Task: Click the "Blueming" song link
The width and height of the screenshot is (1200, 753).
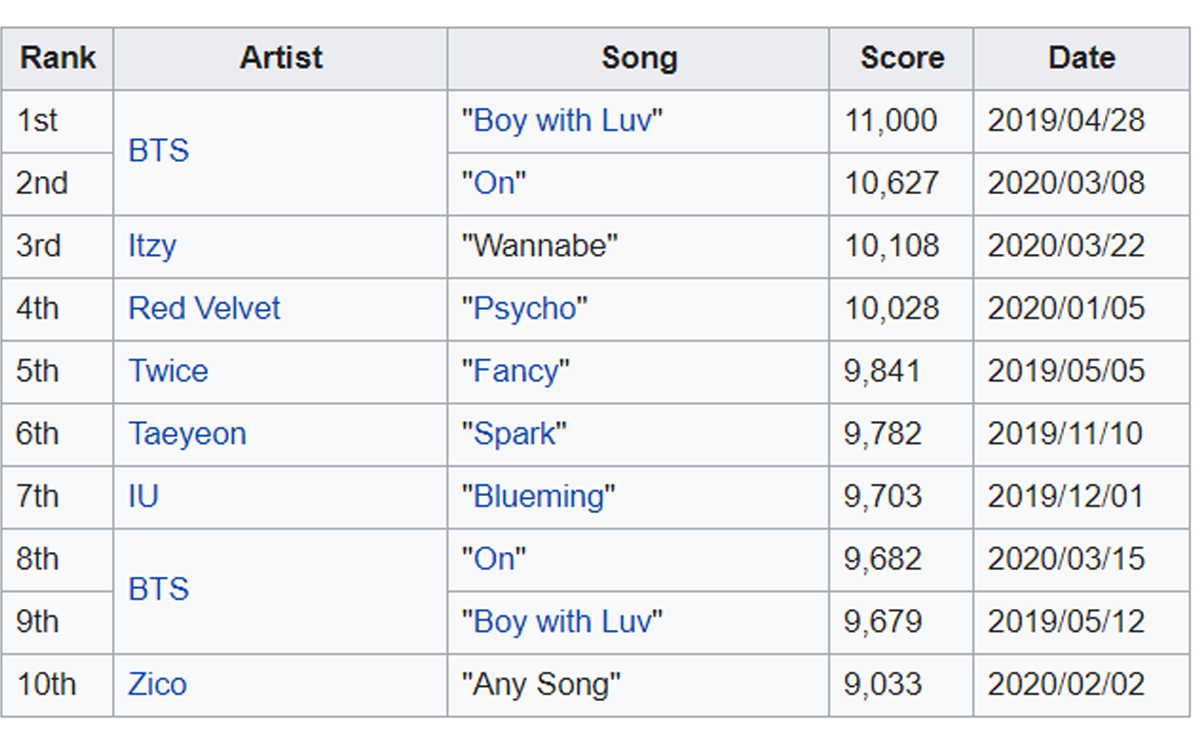Action: [539, 496]
